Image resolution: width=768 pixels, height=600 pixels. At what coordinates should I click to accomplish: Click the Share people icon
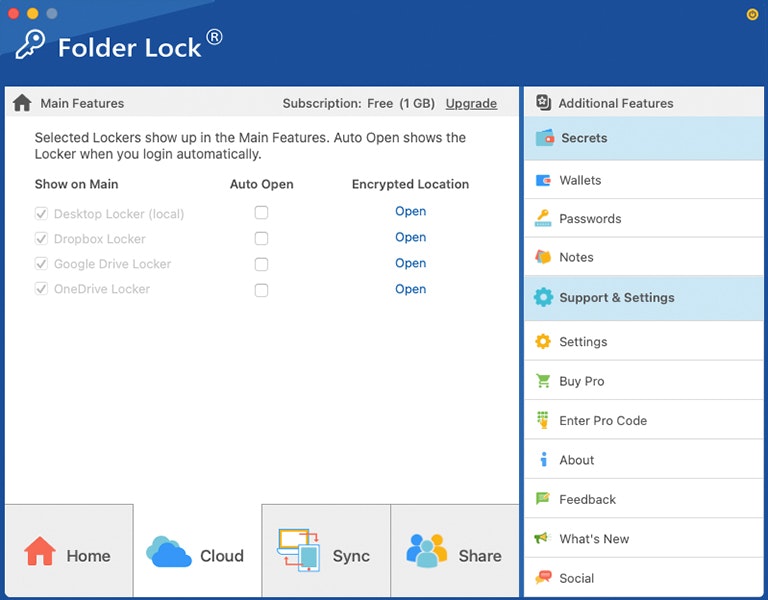click(427, 551)
